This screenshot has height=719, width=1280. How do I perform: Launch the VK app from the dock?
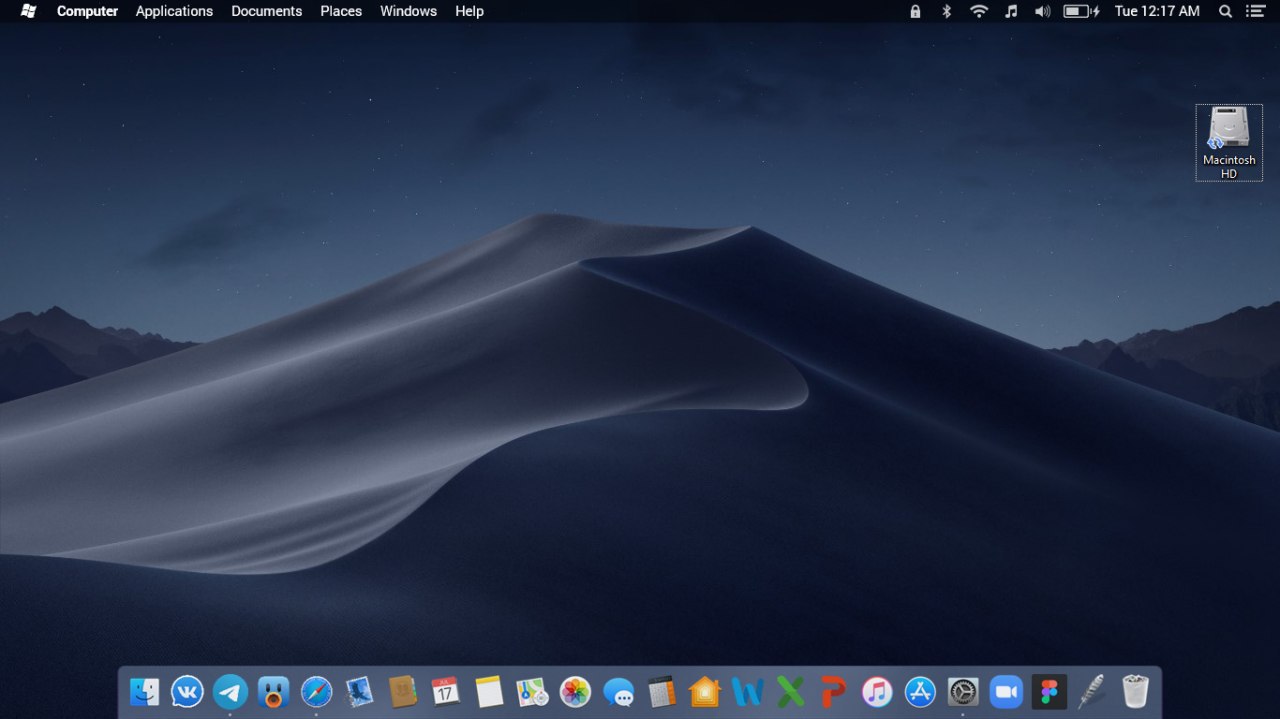pyautogui.click(x=187, y=691)
